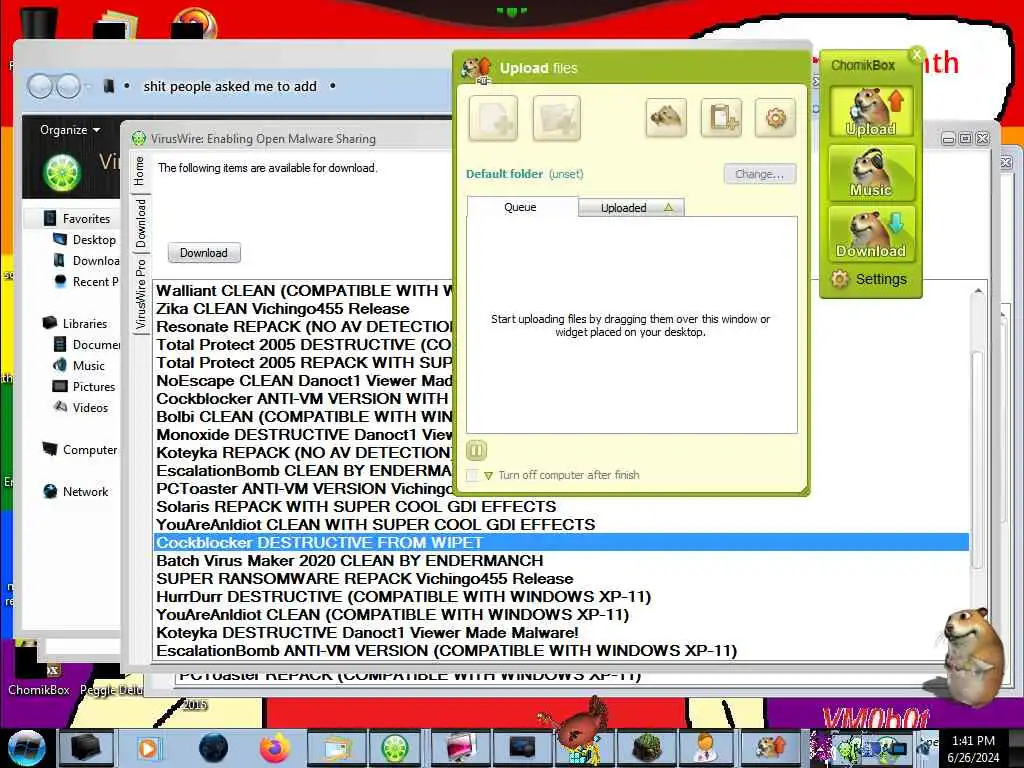
Task: Click the pause queue button in Upload files
Action: coord(477,450)
